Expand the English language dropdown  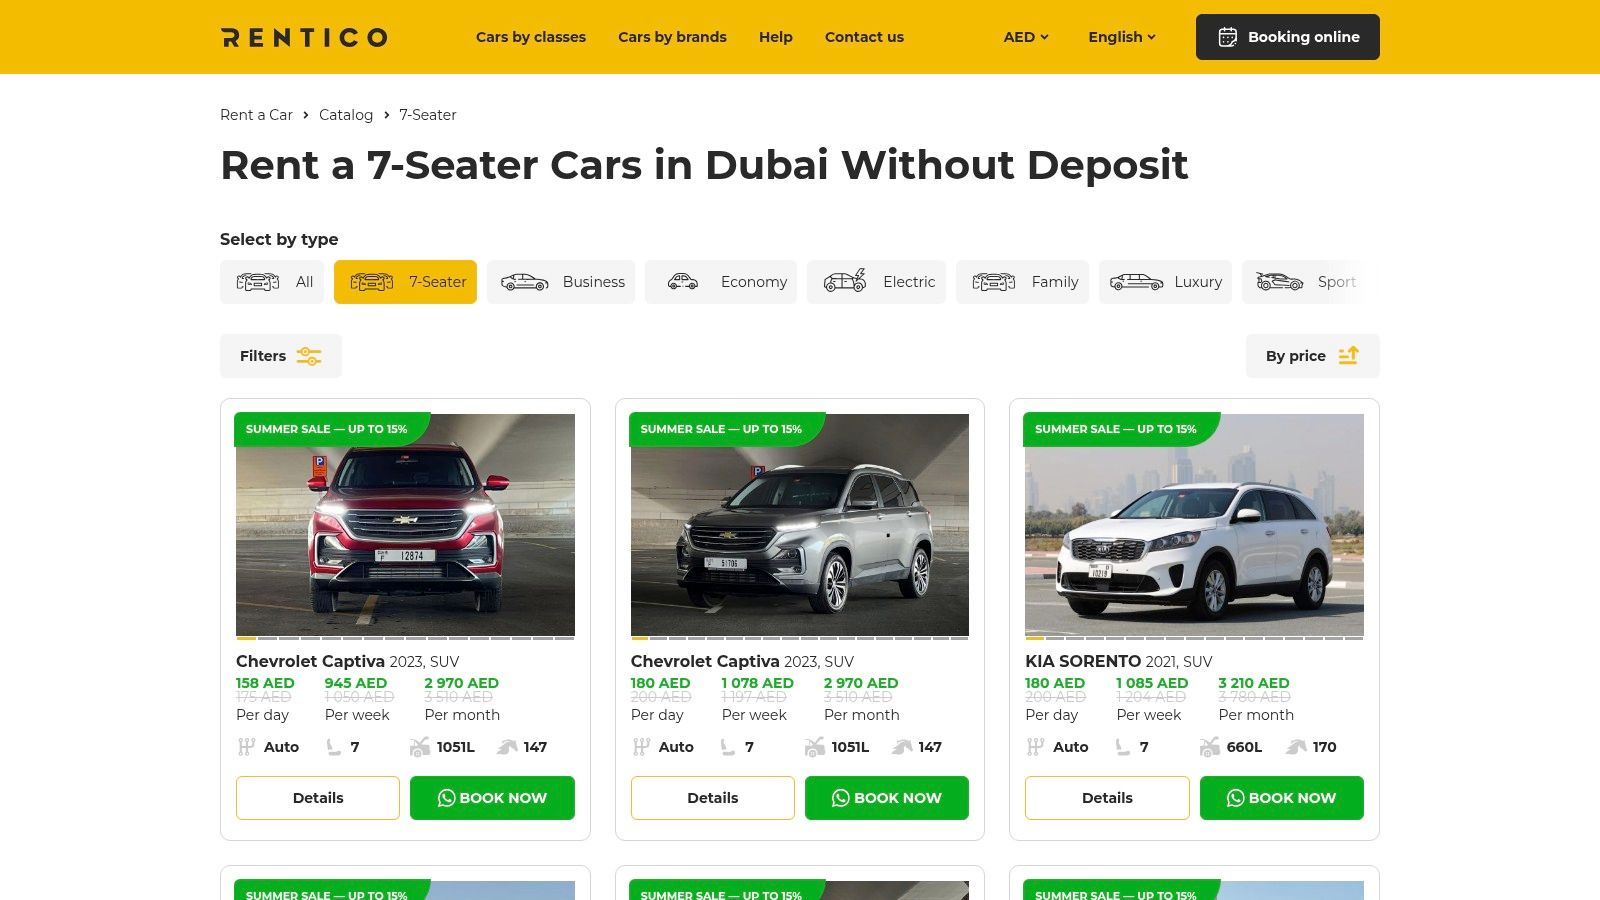click(x=1122, y=37)
